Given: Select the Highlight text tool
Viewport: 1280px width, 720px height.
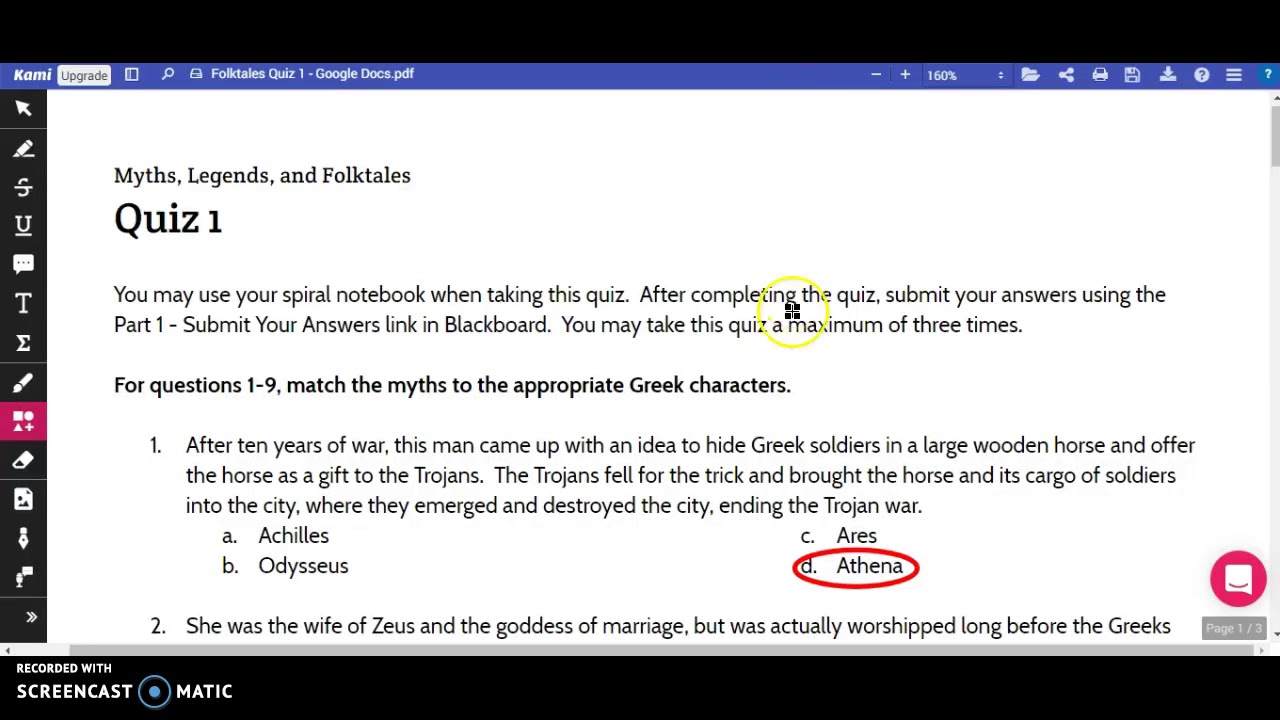Looking at the screenshot, I should pos(23,148).
